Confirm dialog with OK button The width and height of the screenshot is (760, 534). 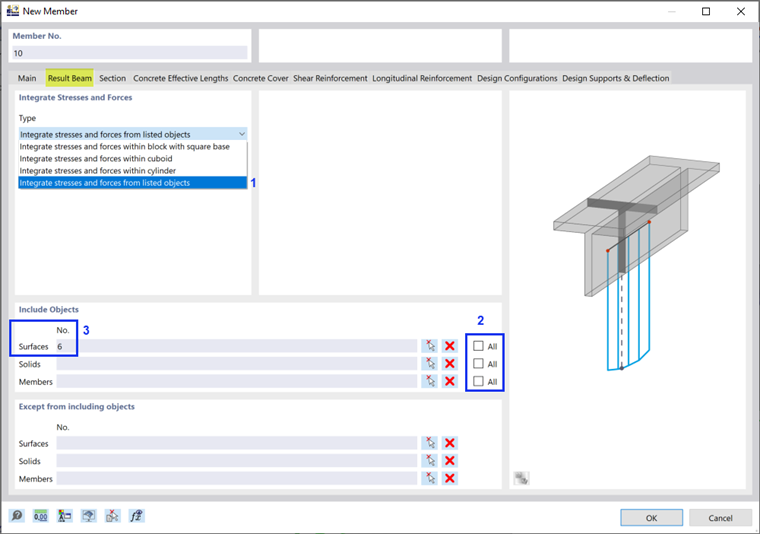click(x=651, y=518)
